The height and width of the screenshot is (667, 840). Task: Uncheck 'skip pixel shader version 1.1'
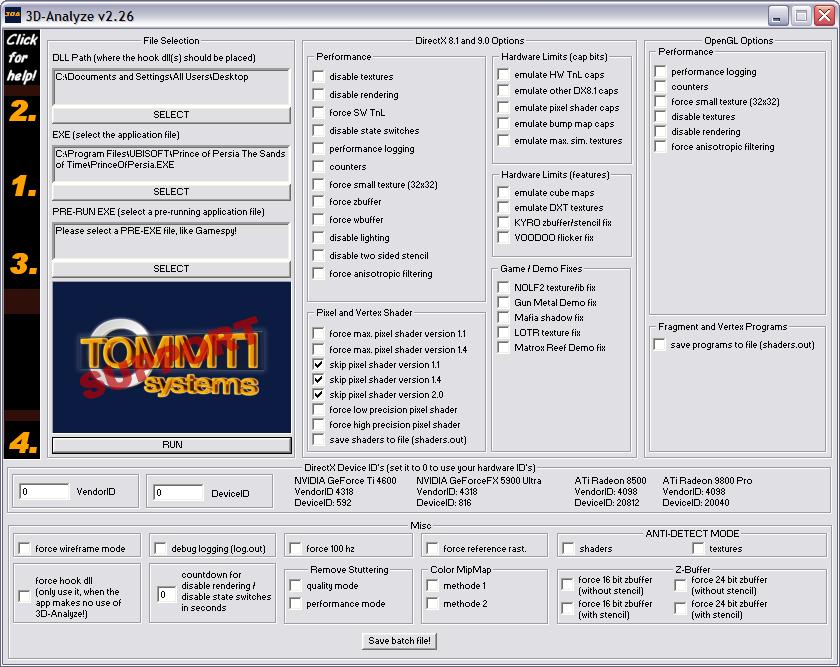(x=319, y=364)
